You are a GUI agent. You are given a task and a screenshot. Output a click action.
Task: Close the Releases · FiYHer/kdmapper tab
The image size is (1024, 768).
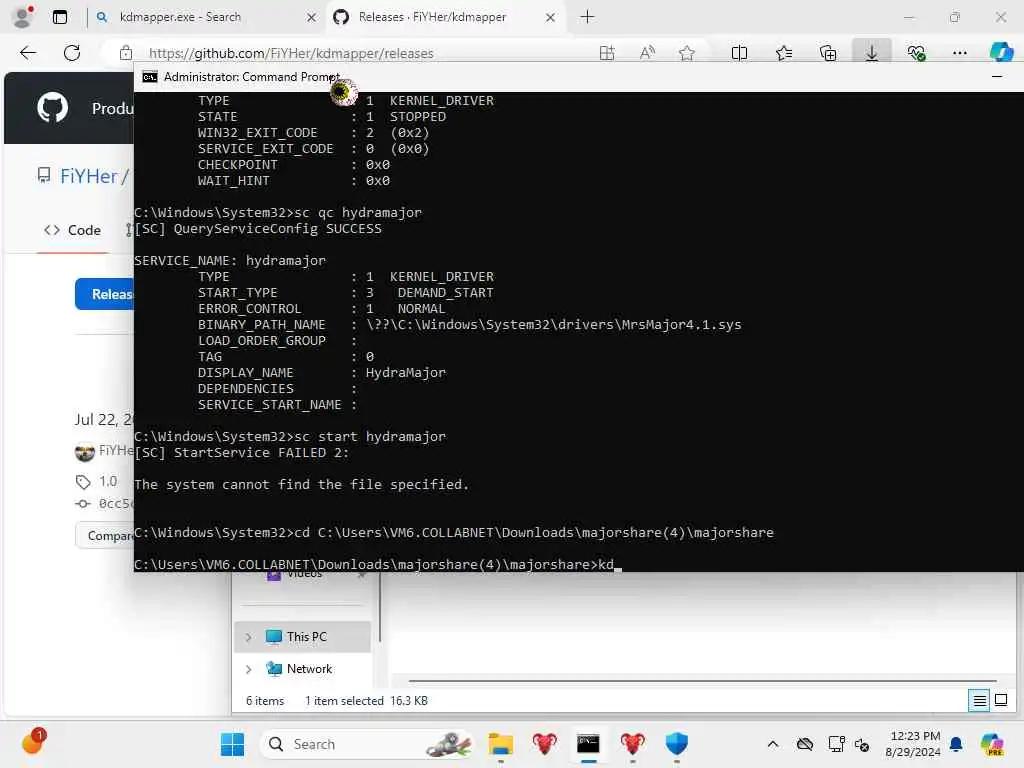(551, 18)
